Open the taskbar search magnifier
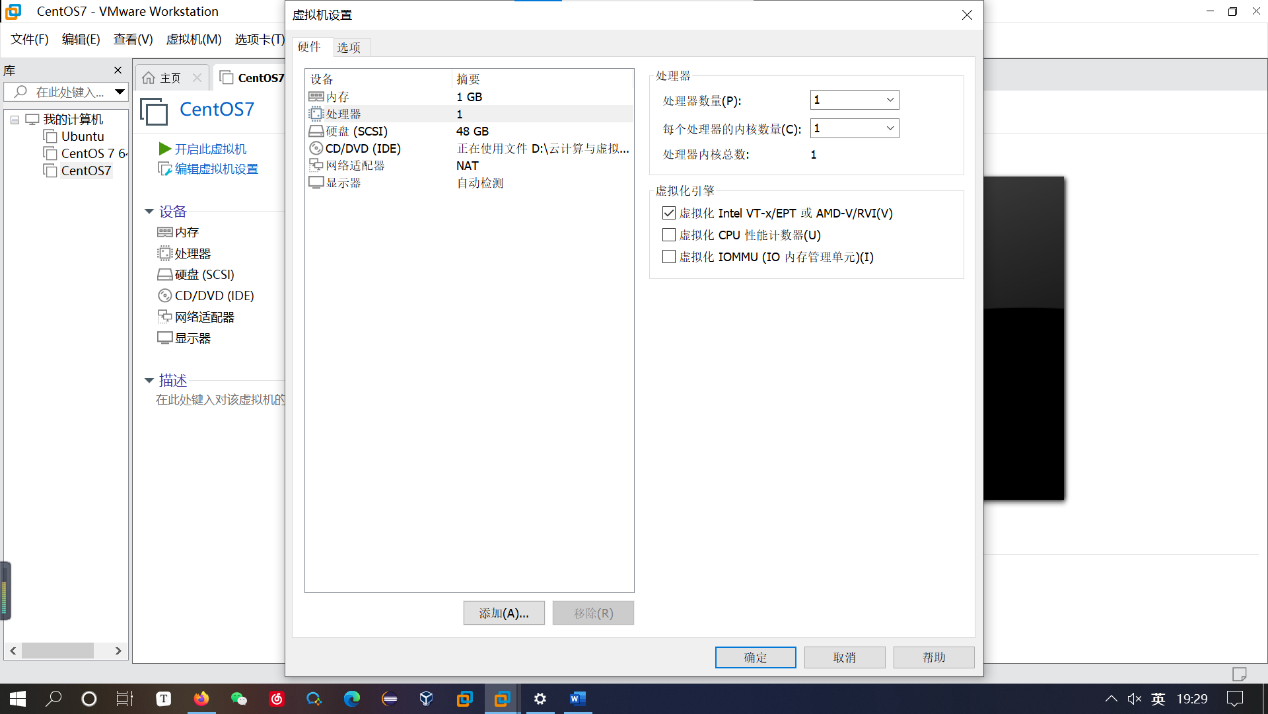The height and width of the screenshot is (714, 1268). click(x=54, y=699)
